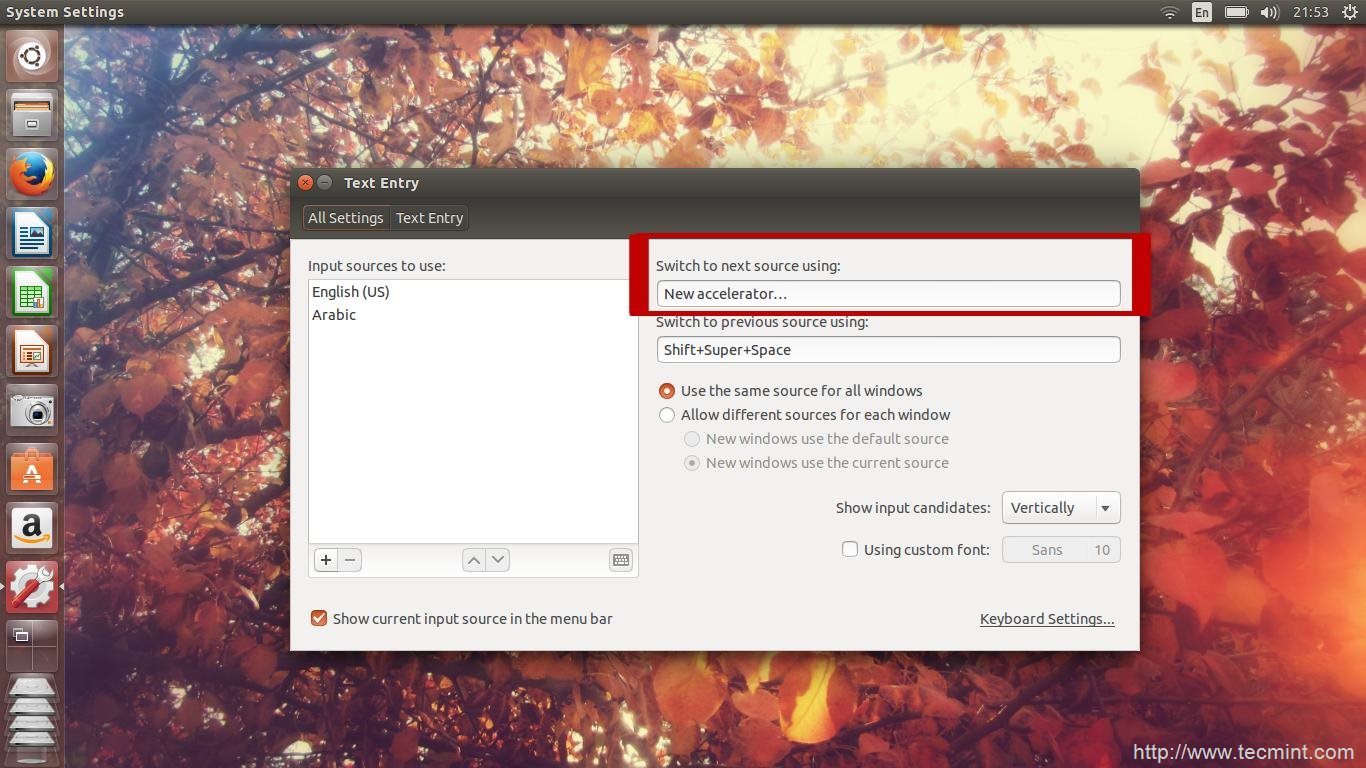
Task: Close the Text Entry window
Action: 306,183
